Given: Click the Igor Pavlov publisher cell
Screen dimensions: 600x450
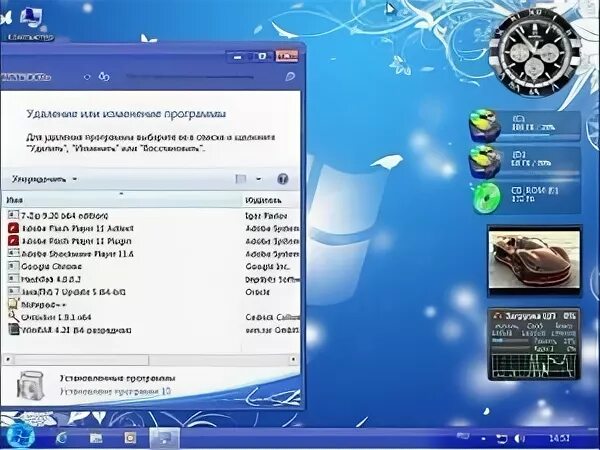Looking at the screenshot, I should pyautogui.click(x=266, y=216).
